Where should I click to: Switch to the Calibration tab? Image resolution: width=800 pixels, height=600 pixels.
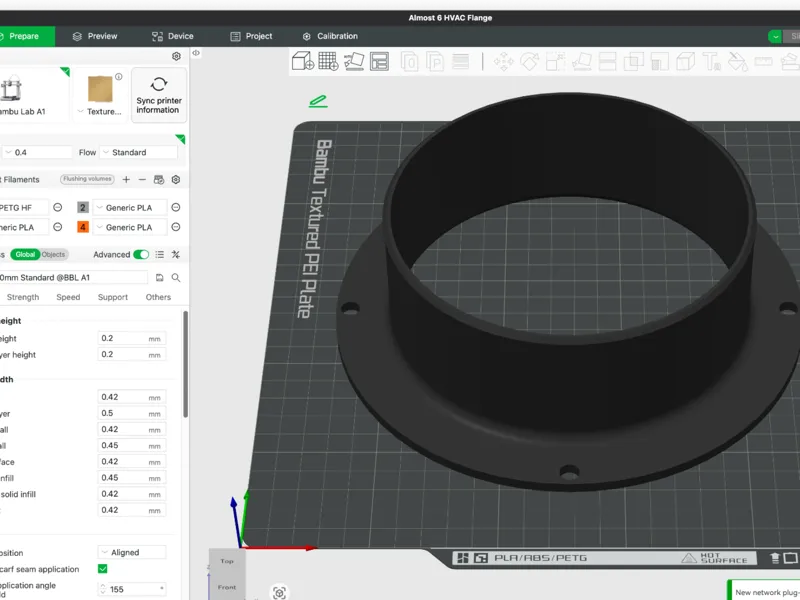tap(330, 36)
